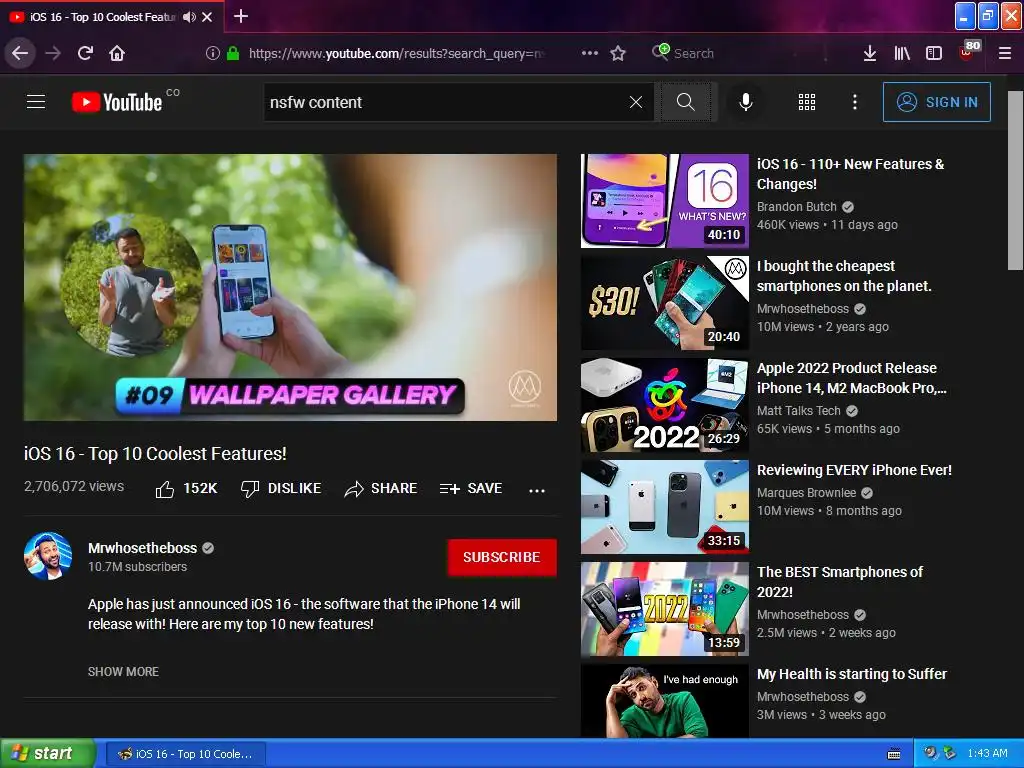Reload the current page
This screenshot has height=768, width=1024.
pyautogui.click(x=85, y=53)
